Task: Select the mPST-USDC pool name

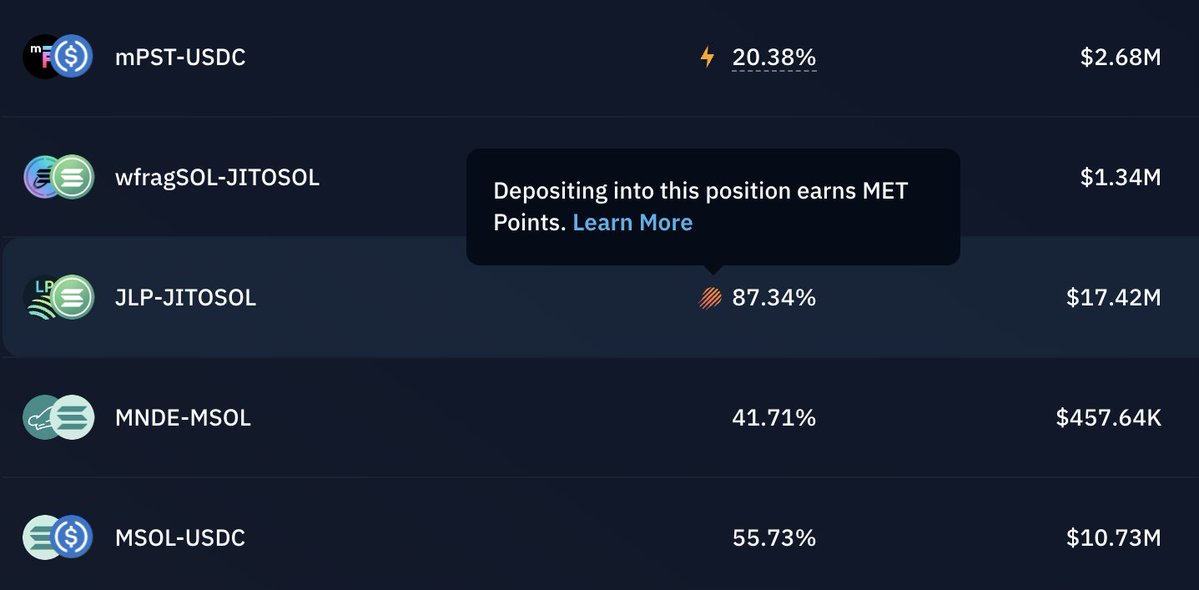Action: point(180,57)
